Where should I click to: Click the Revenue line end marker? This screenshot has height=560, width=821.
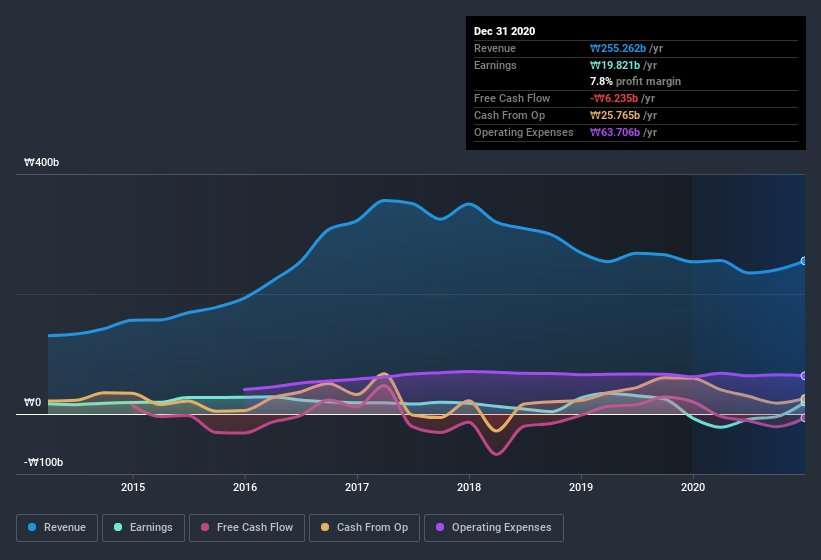pos(804,261)
